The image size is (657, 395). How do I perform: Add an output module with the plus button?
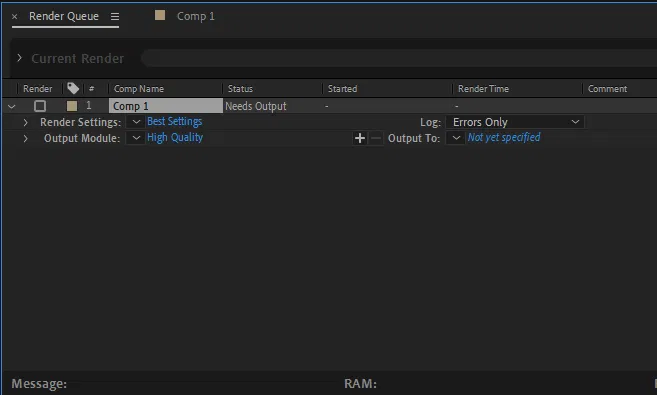click(360, 138)
